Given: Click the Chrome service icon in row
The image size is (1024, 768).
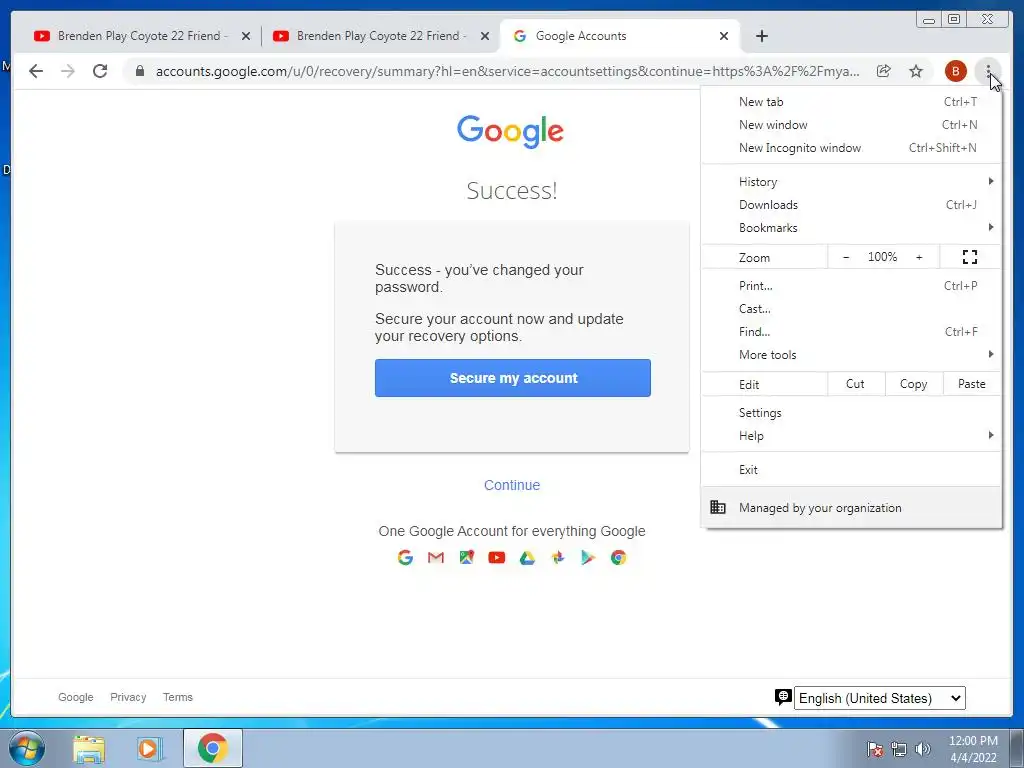Looking at the screenshot, I should [x=618, y=557].
